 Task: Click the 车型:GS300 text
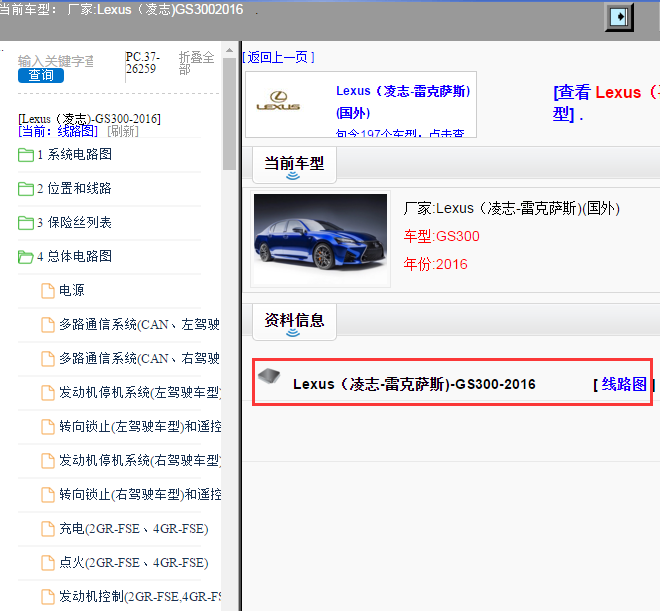point(442,236)
